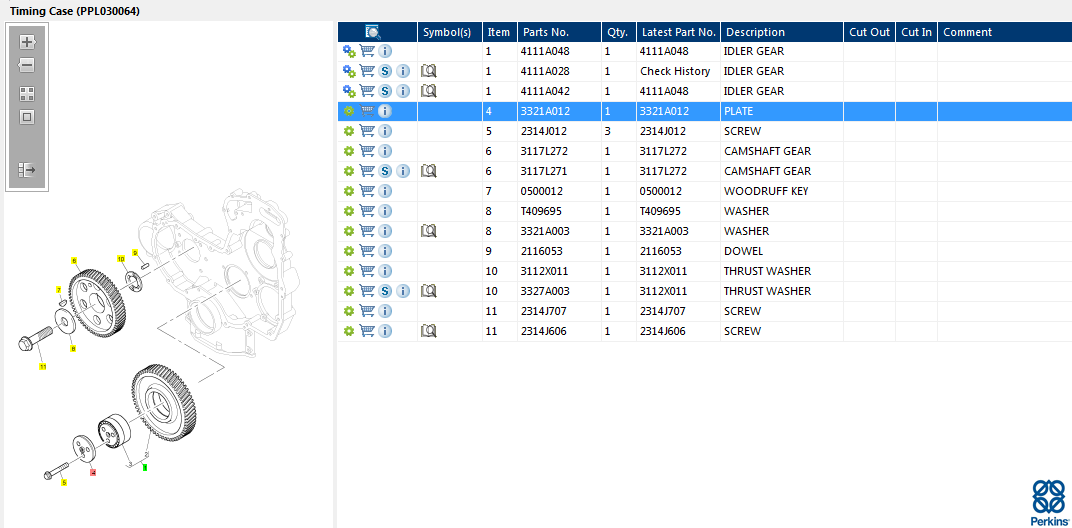
Task: Click Check History latest part link
Action: (675, 71)
